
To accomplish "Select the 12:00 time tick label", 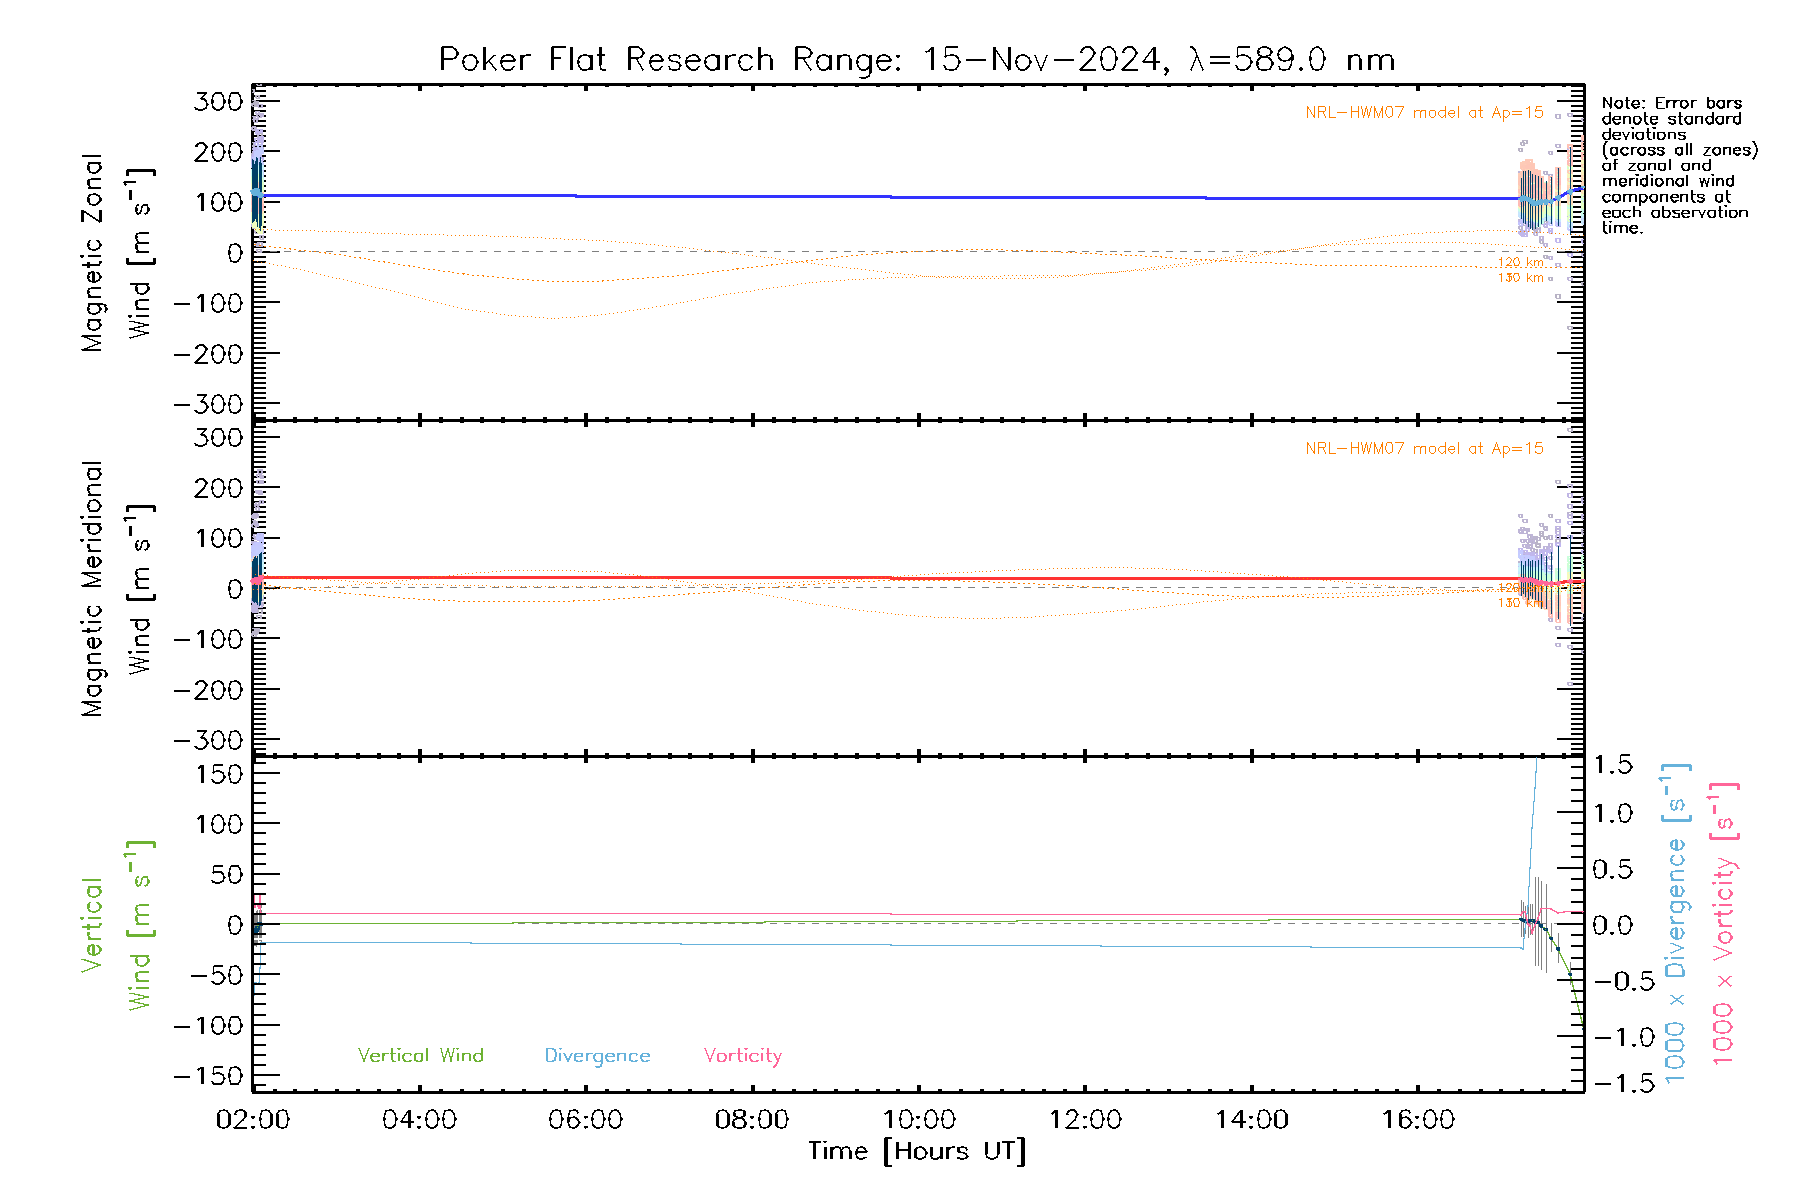I will coord(1085,1120).
